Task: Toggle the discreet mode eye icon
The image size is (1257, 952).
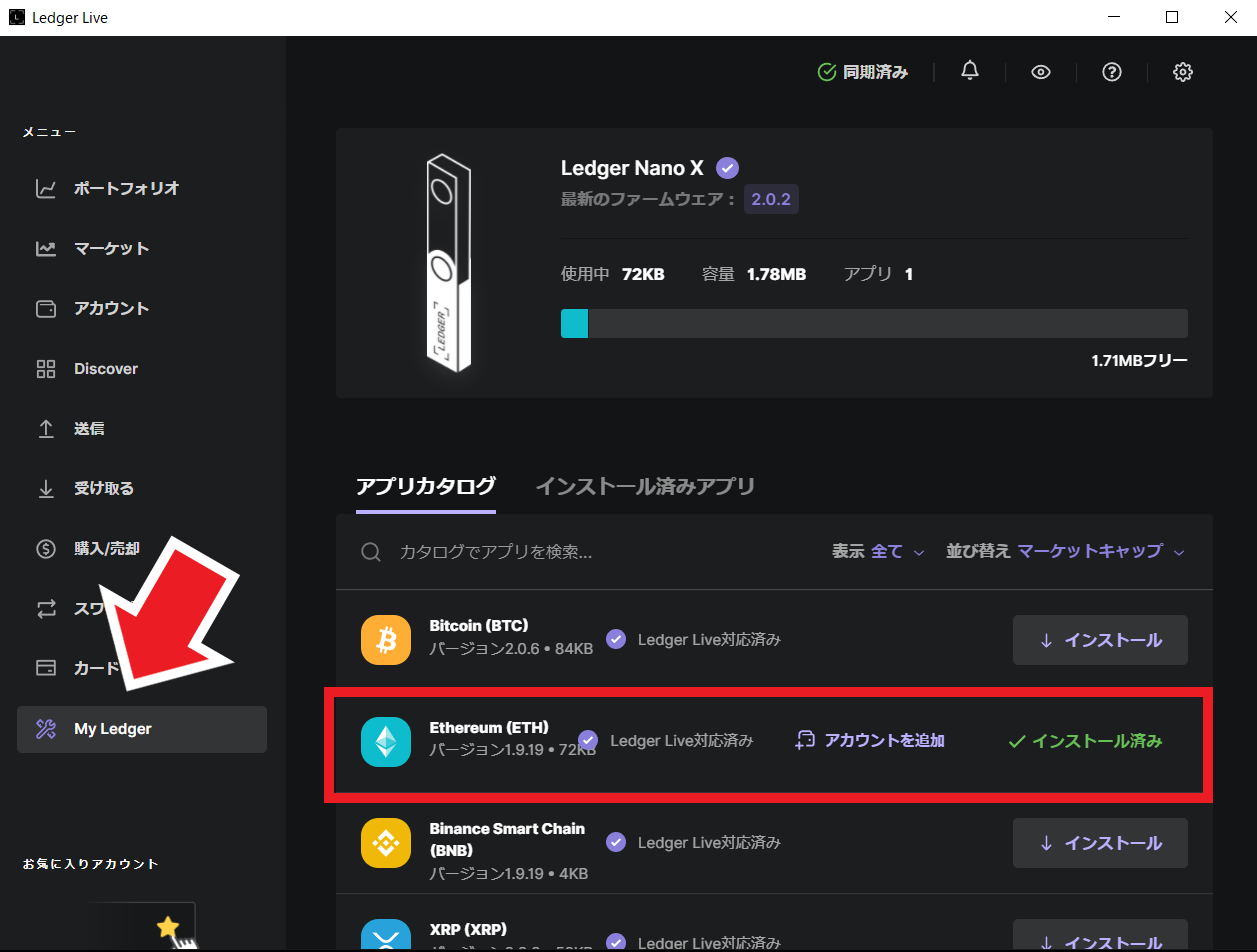Action: [x=1041, y=72]
